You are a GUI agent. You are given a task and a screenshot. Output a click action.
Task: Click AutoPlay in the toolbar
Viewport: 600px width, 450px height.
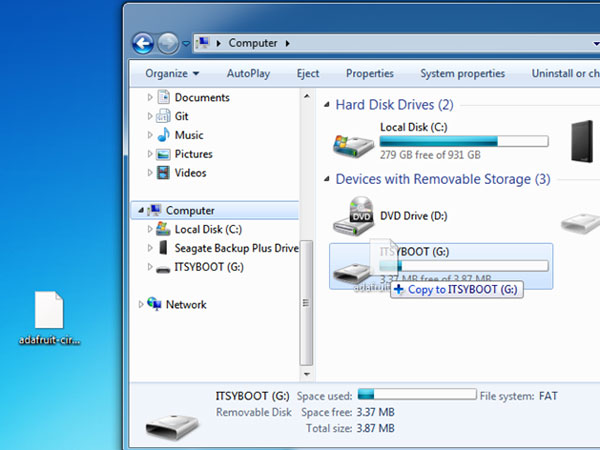(247, 73)
